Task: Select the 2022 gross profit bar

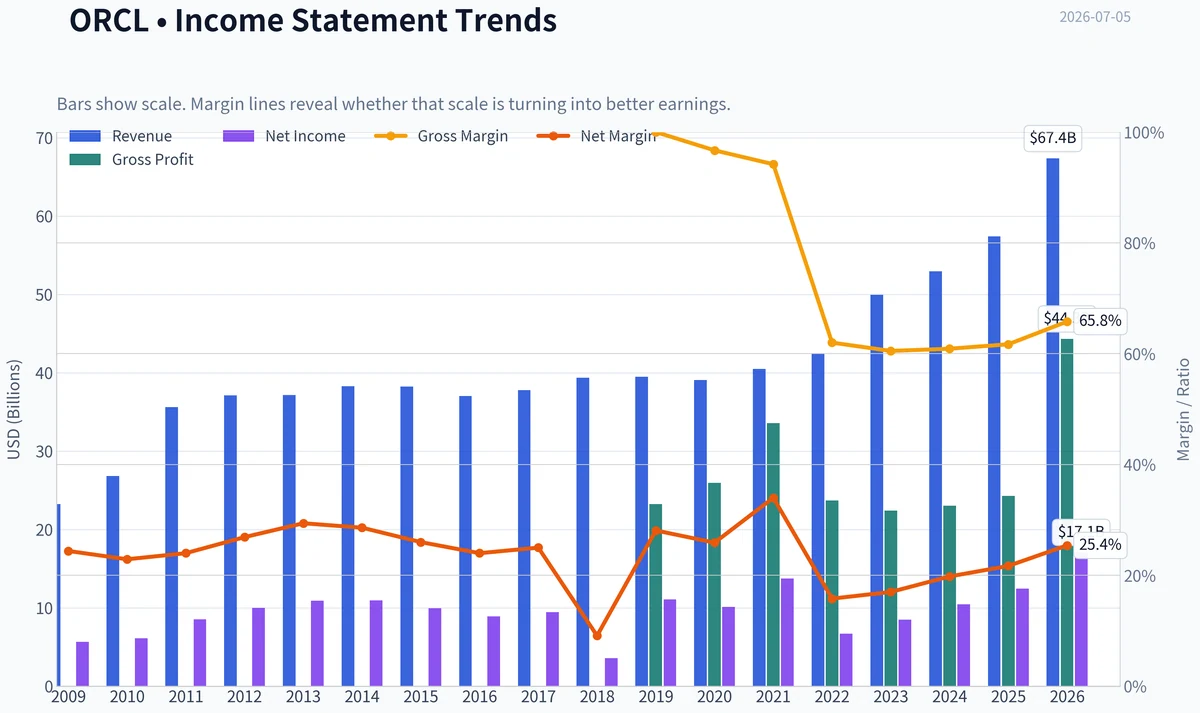Action: pyautogui.click(x=832, y=593)
